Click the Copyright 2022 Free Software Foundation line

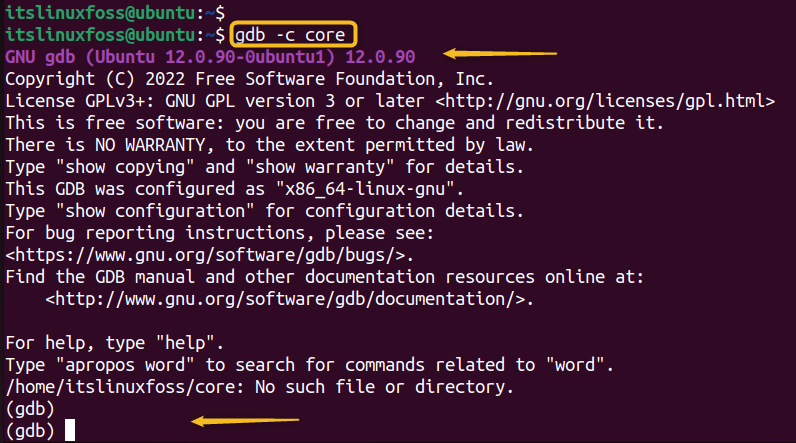(249, 79)
